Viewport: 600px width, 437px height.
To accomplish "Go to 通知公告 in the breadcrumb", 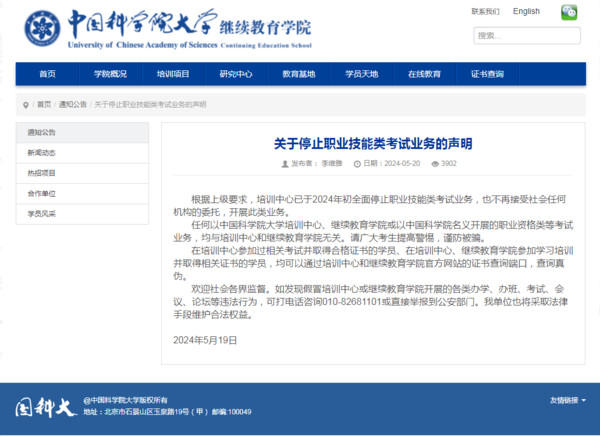I will click(73, 104).
